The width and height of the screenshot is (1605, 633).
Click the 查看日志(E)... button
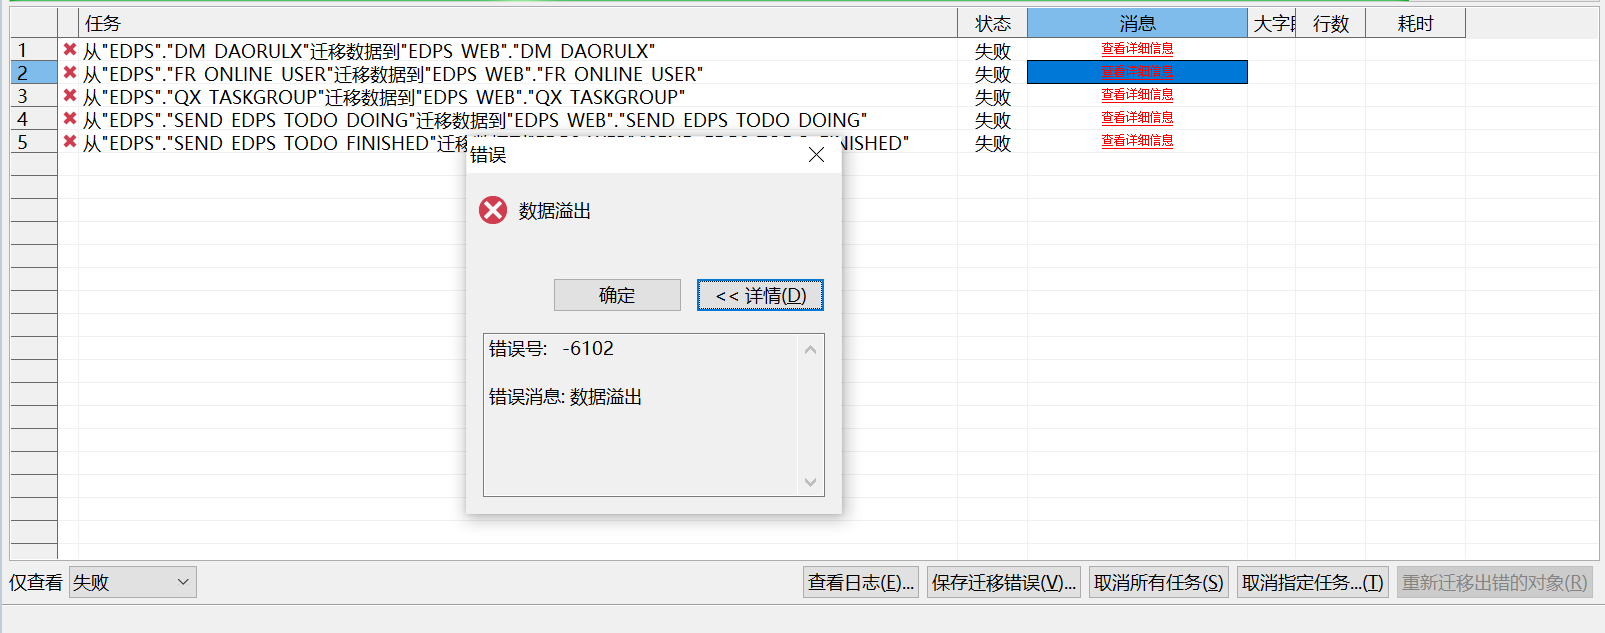tap(861, 582)
